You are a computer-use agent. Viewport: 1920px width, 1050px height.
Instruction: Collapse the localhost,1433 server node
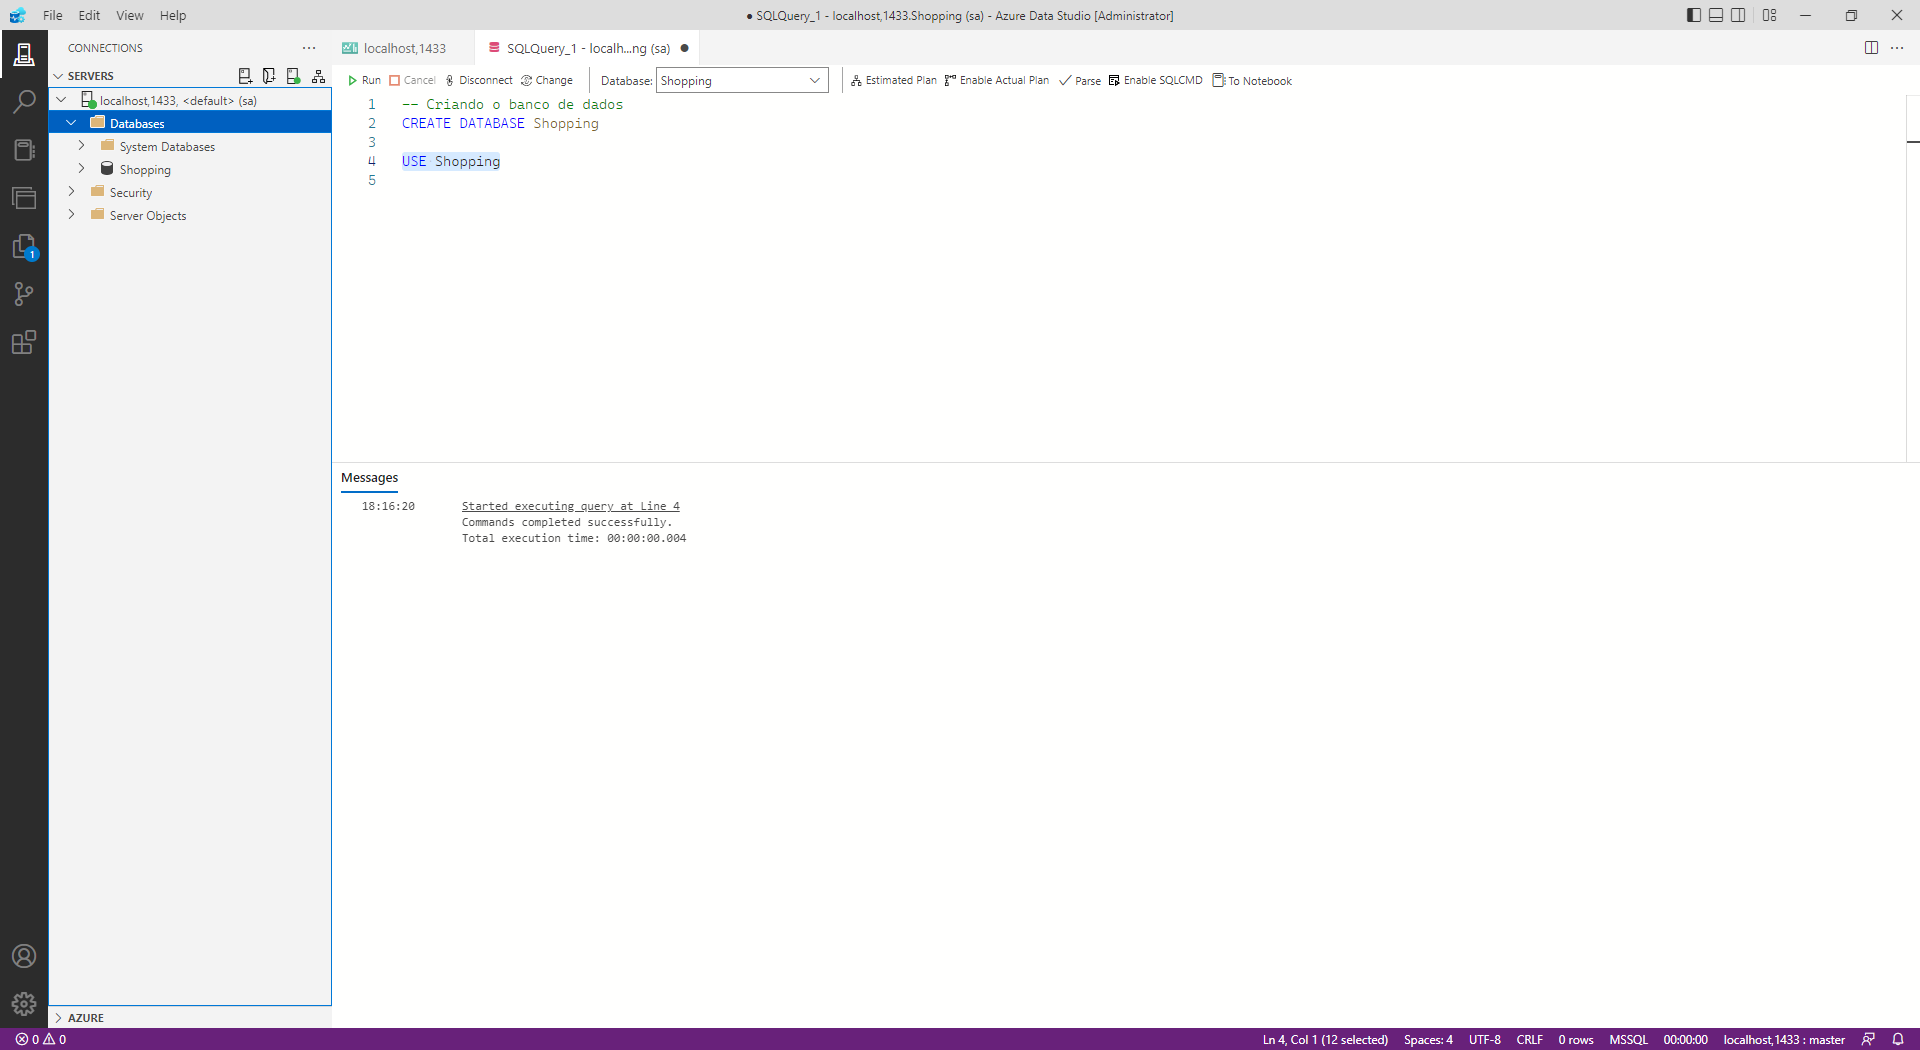coord(61,100)
